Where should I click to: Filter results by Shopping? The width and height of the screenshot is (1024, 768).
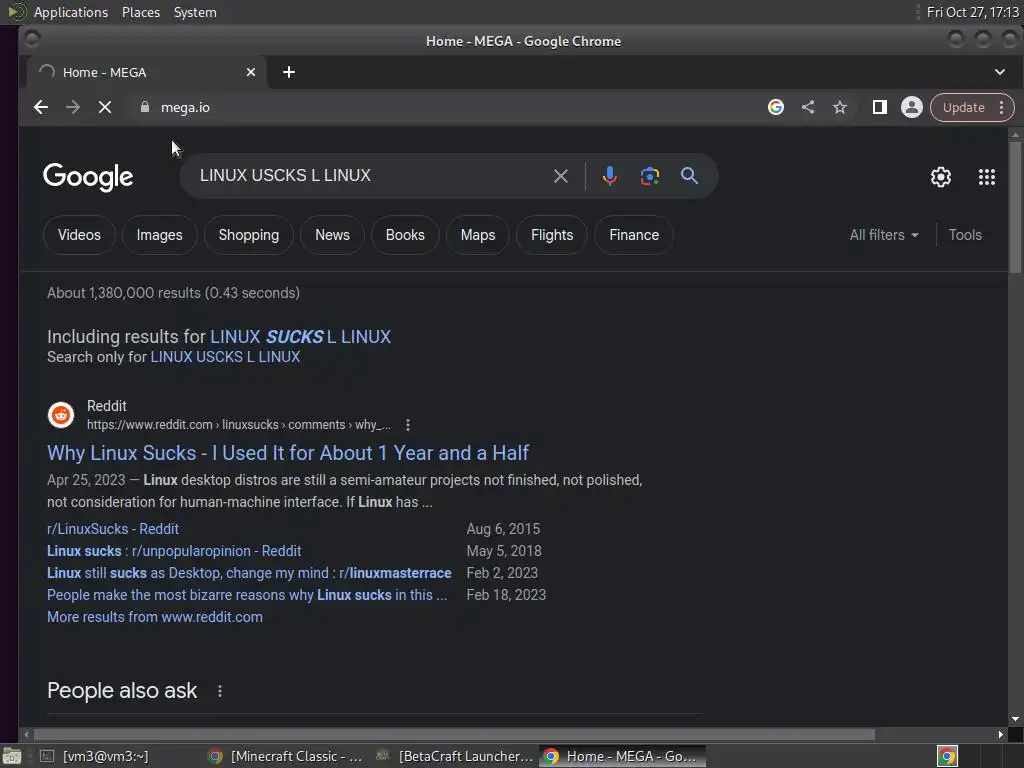click(x=248, y=235)
